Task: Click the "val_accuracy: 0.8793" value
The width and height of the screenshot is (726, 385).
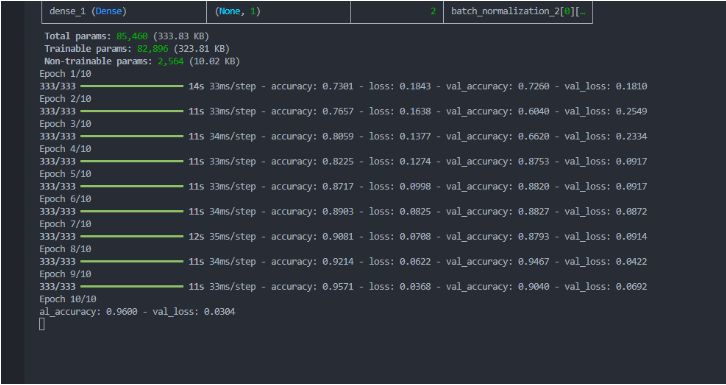Action: (498, 236)
